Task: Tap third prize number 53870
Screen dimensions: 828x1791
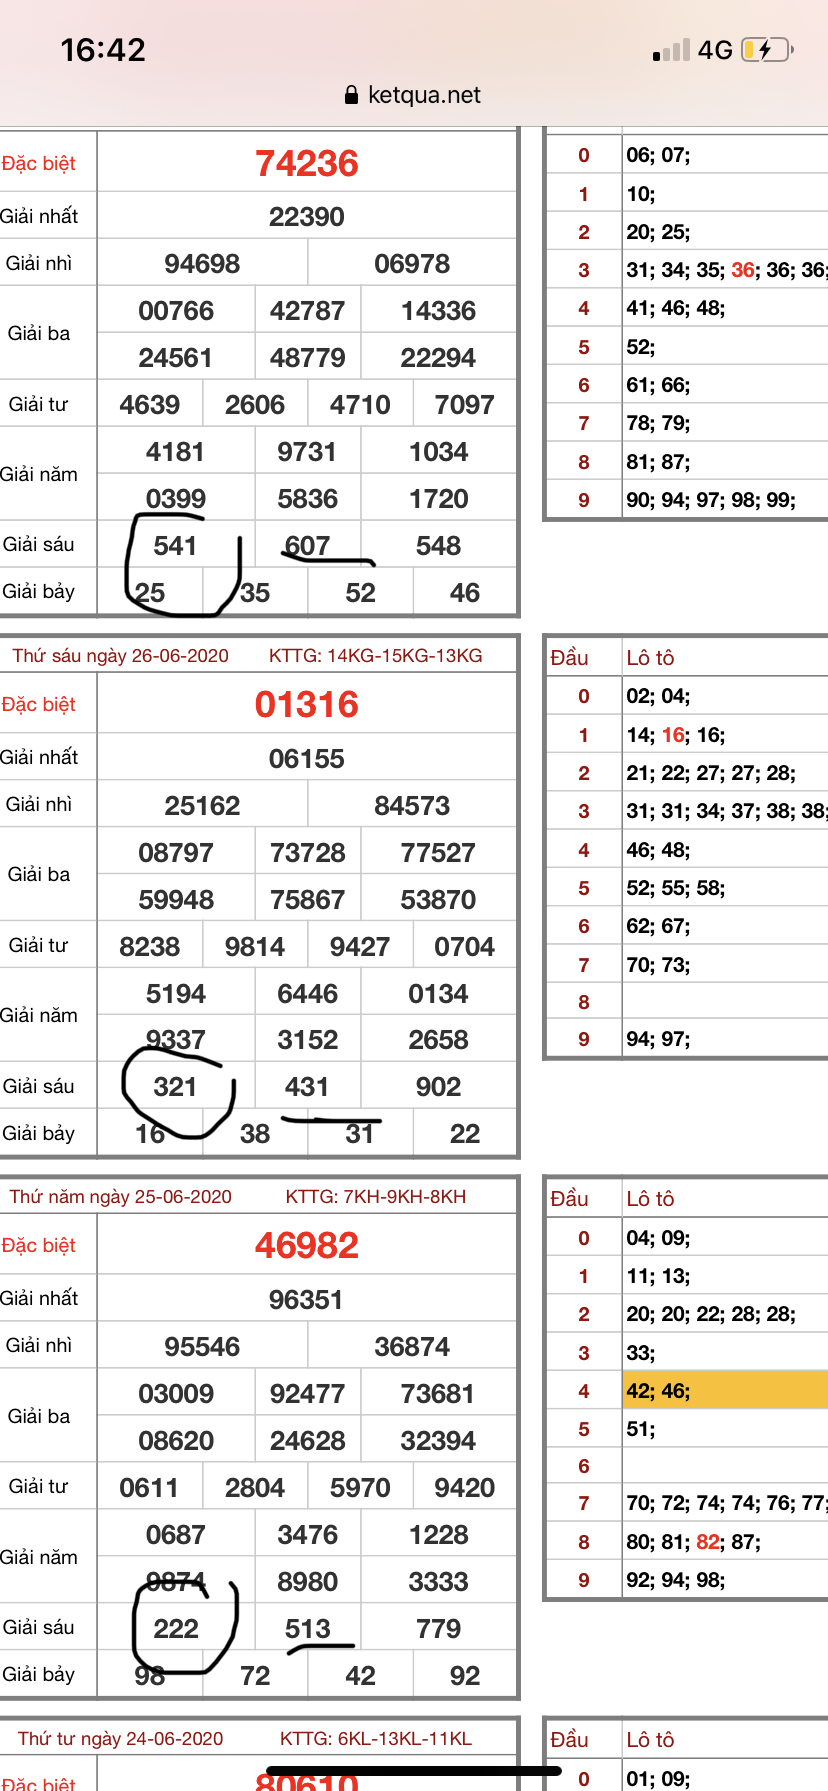Action: 438,900
